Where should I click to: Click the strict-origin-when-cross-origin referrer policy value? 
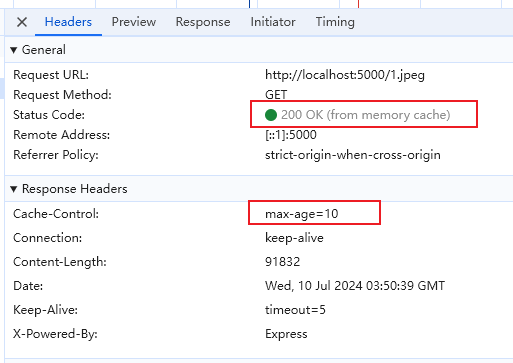(353, 155)
